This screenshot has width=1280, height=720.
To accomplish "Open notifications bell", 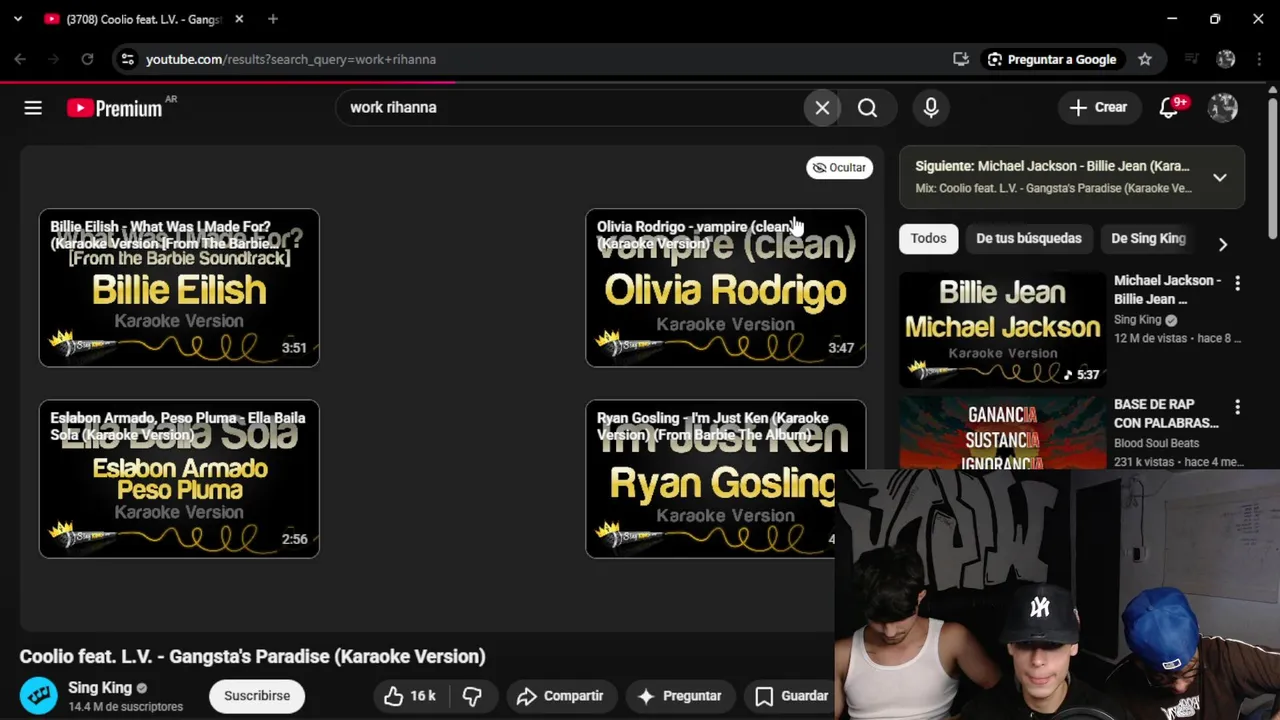I will point(1169,107).
